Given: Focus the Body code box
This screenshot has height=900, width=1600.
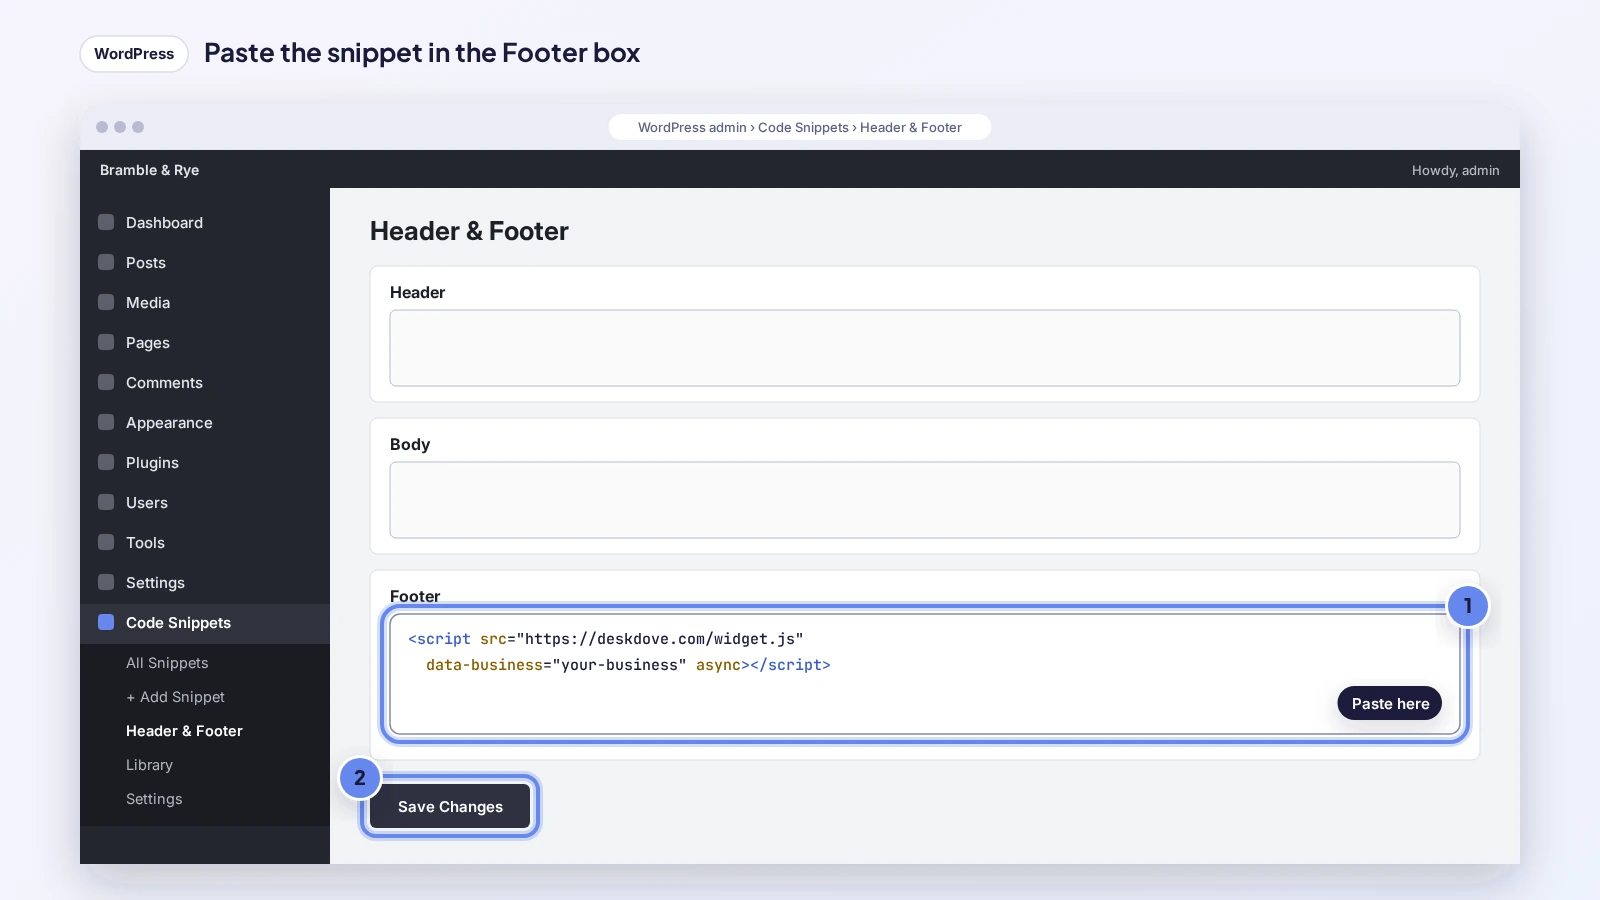Looking at the screenshot, I should click(925, 500).
